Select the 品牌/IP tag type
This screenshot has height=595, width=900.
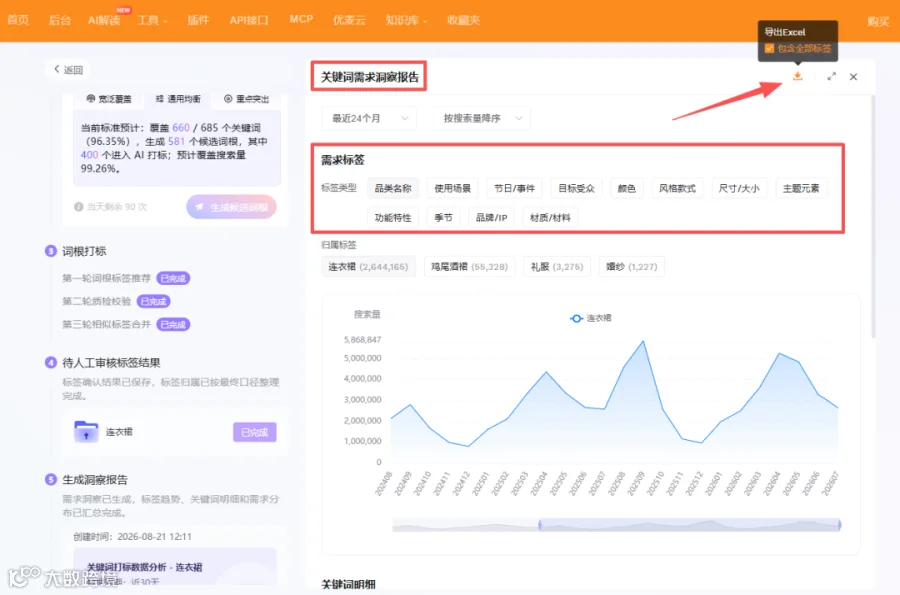pos(491,217)
